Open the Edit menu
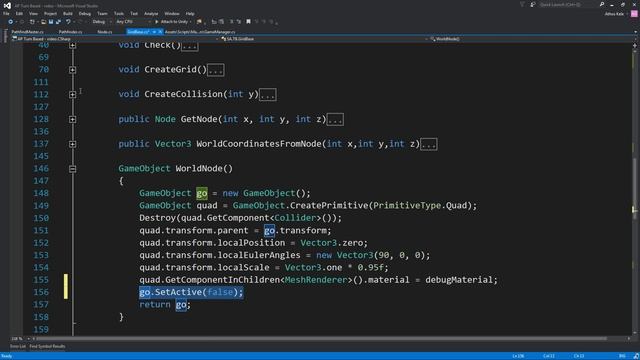The height and width of the screenshot is (360, 640). (19, 13)
